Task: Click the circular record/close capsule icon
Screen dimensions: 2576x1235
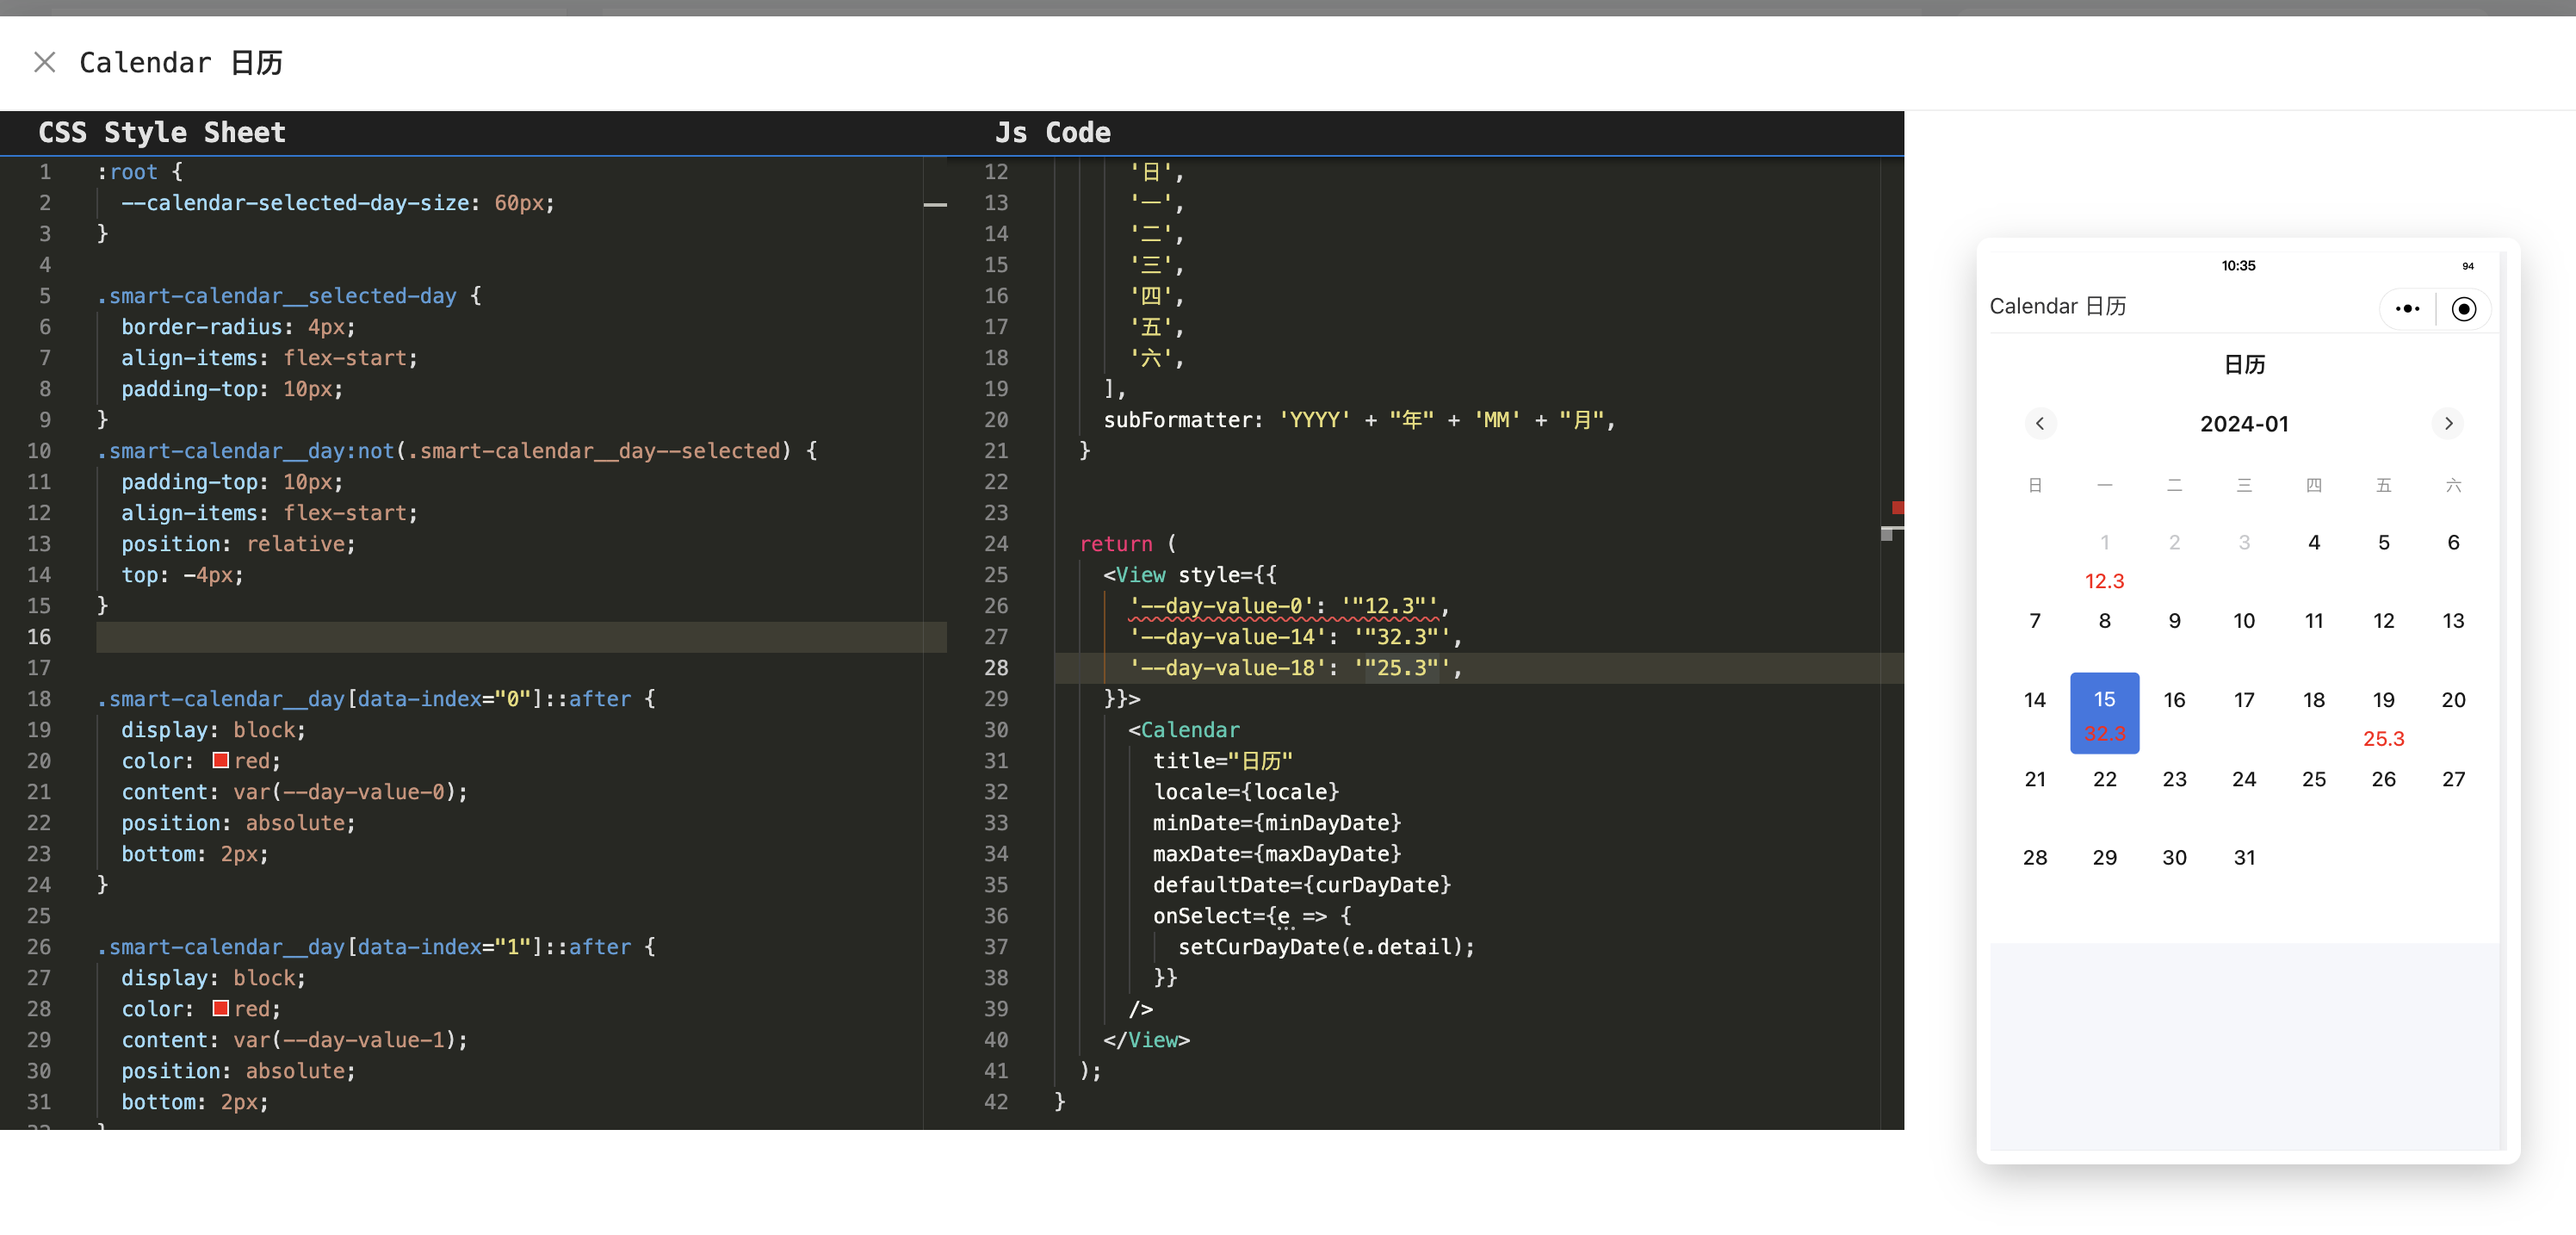Action: [2464, 309]
